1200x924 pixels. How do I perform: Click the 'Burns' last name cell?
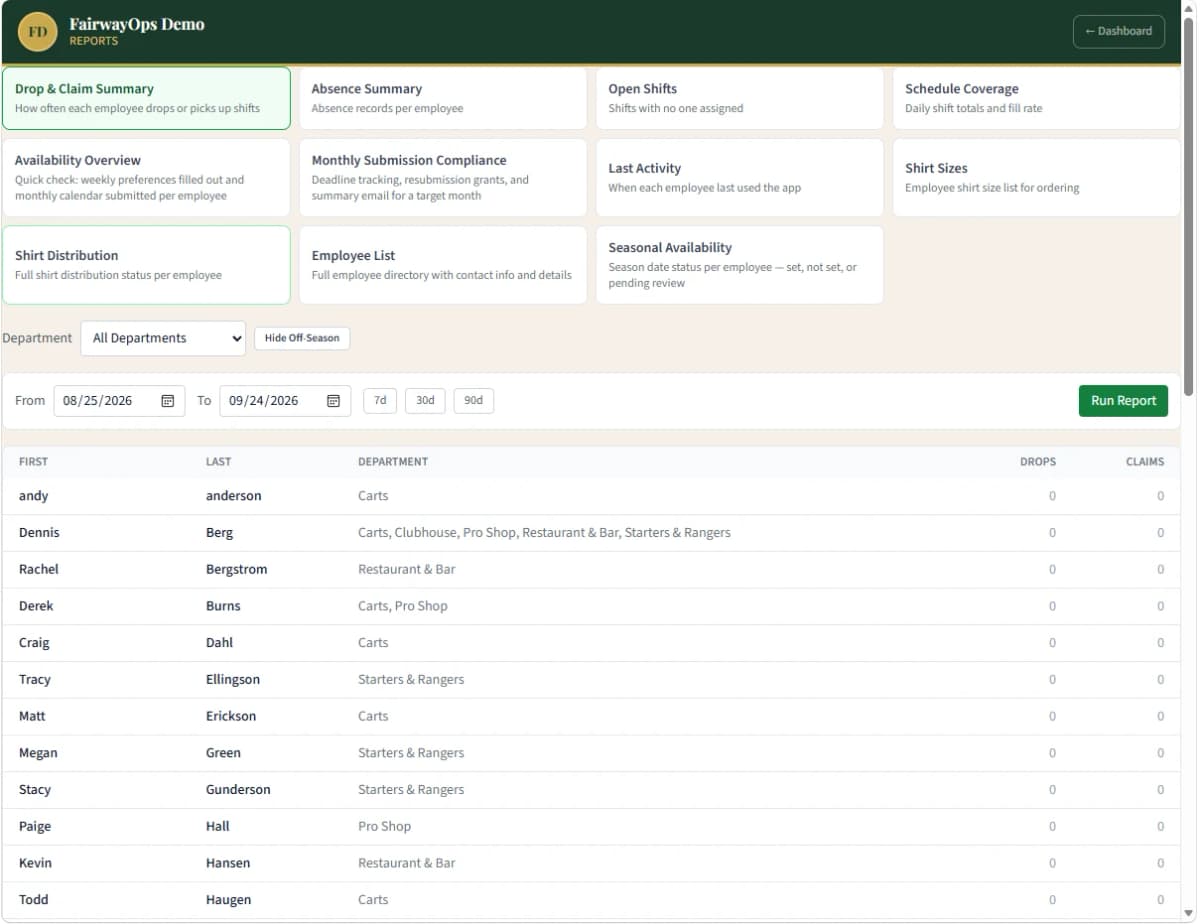pyautogui.click(x=223, y=606)
